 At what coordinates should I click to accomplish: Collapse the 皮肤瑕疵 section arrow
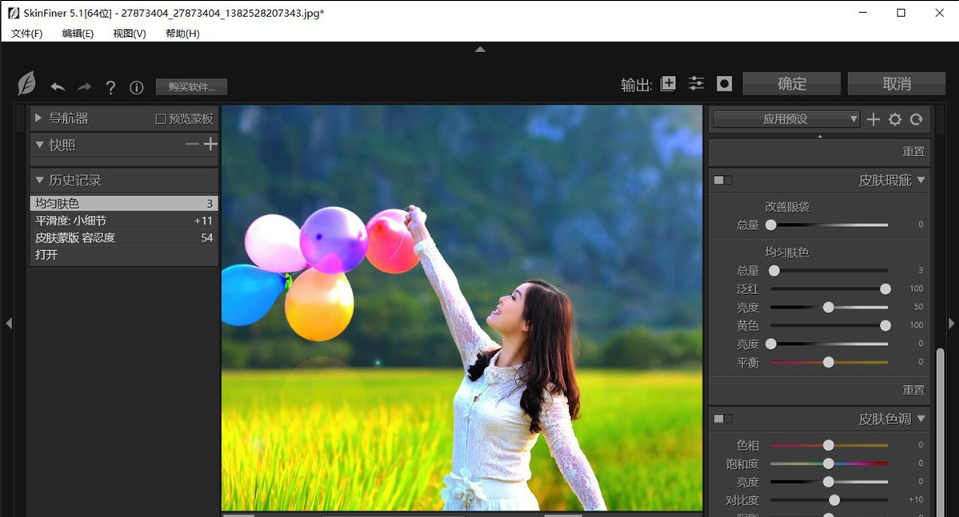tap(921, 180)
